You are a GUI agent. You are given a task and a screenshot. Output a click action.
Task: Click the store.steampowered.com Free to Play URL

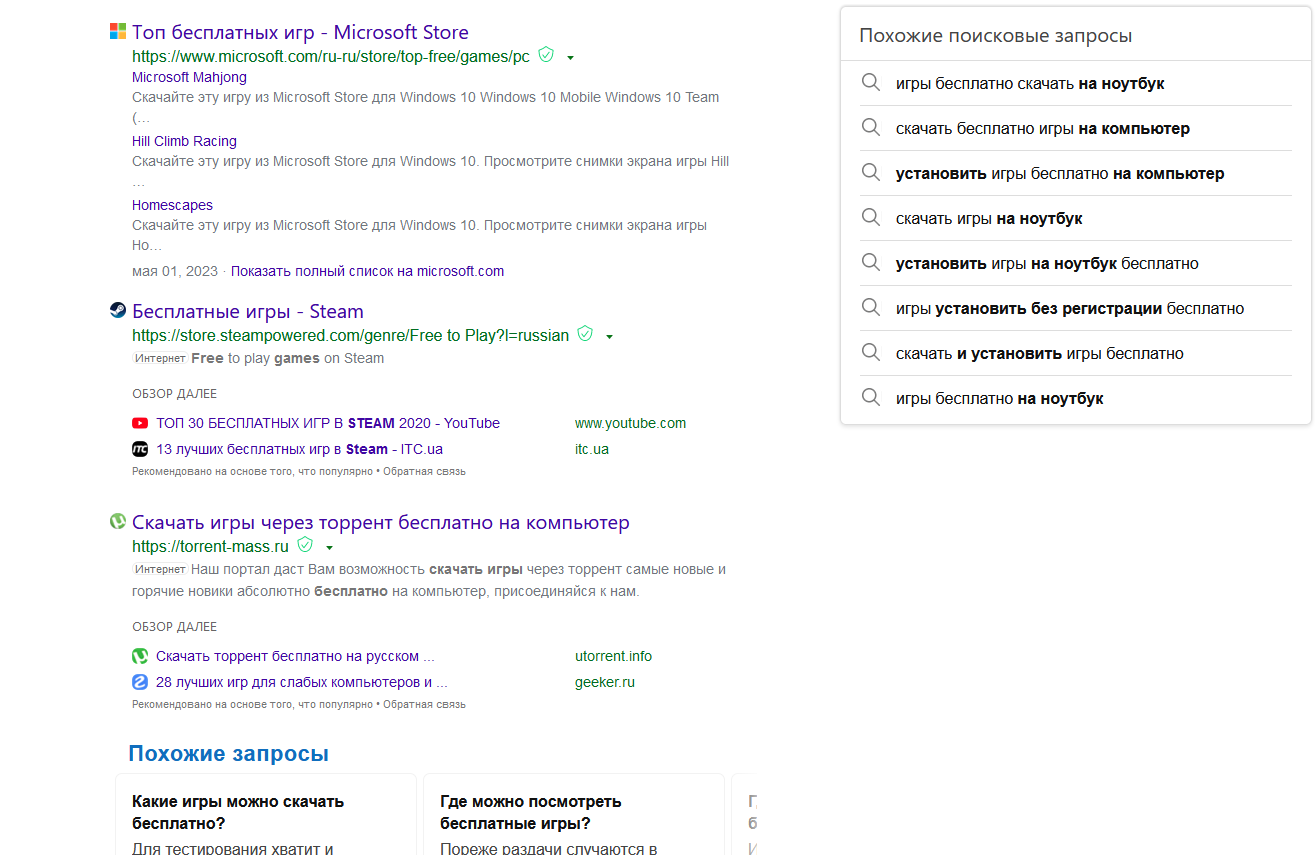[x=350, y=335]
